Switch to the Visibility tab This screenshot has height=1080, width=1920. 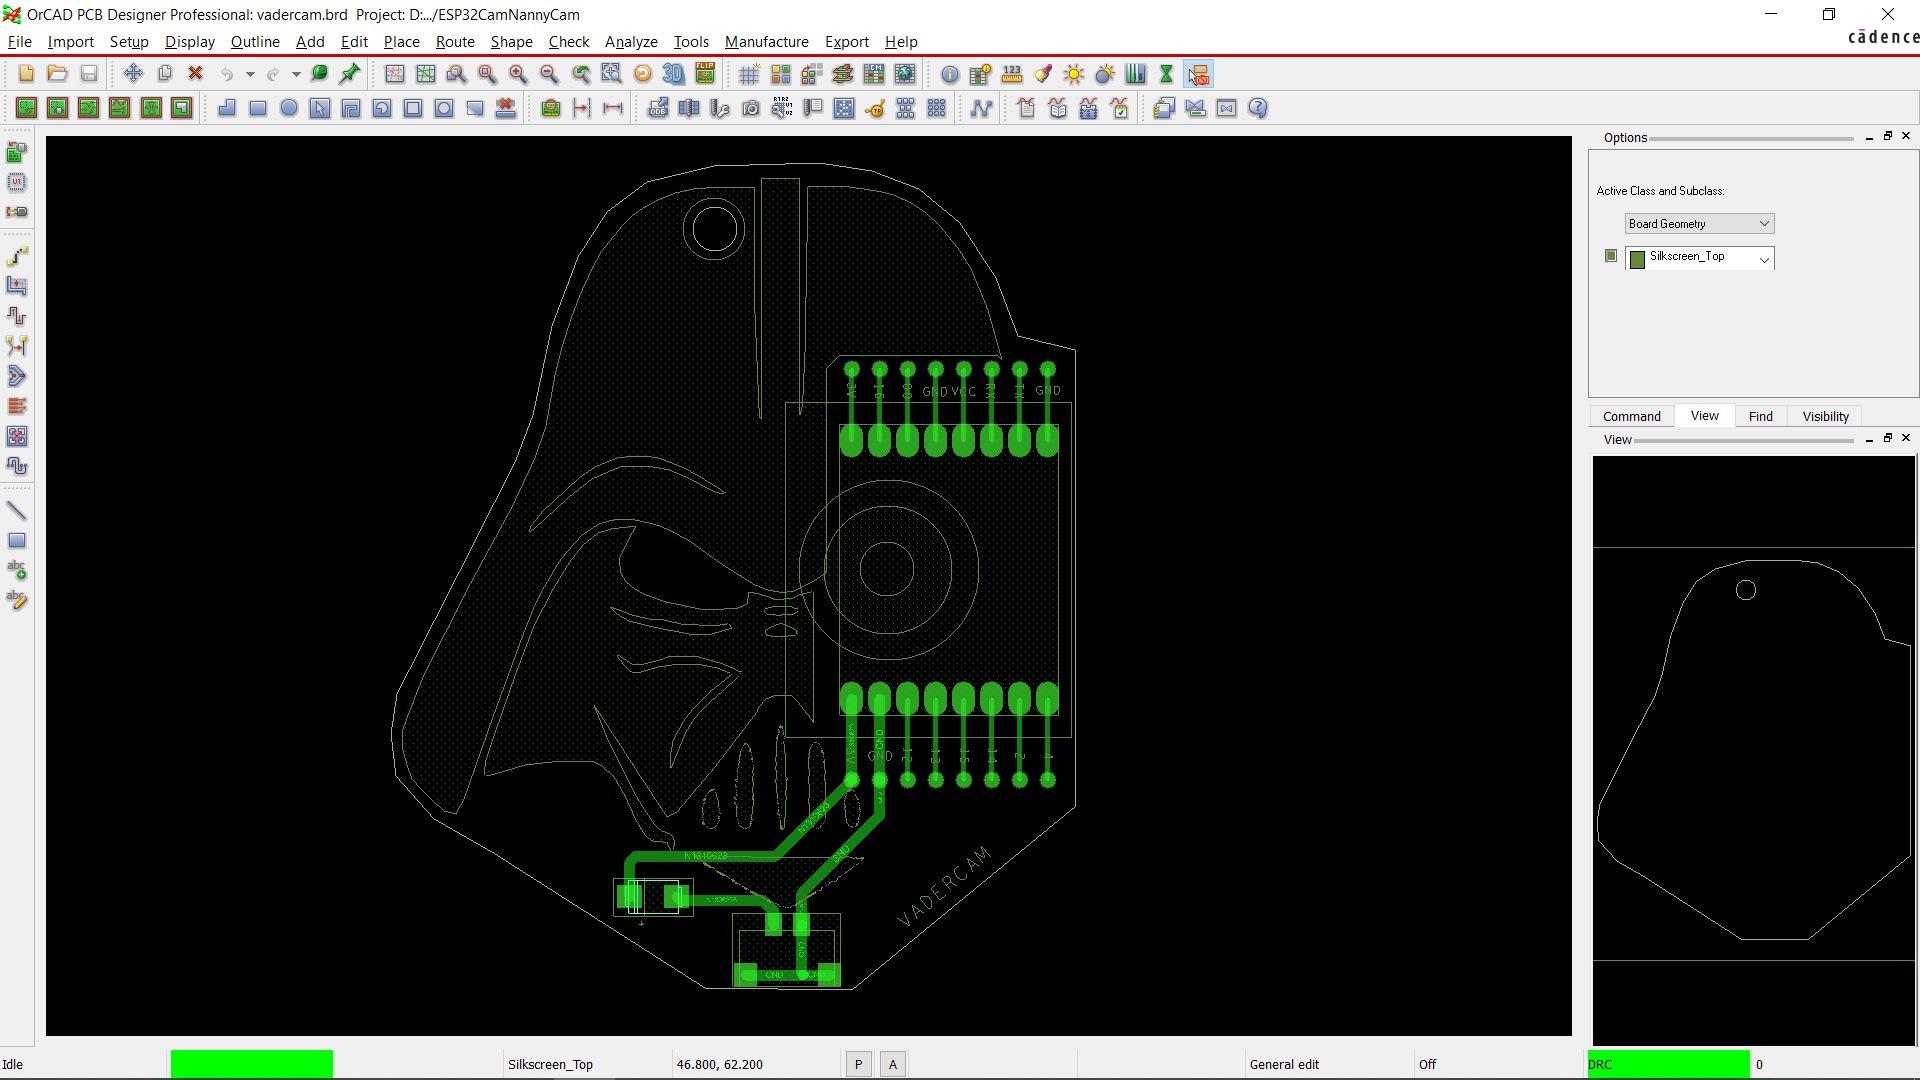1825,416
